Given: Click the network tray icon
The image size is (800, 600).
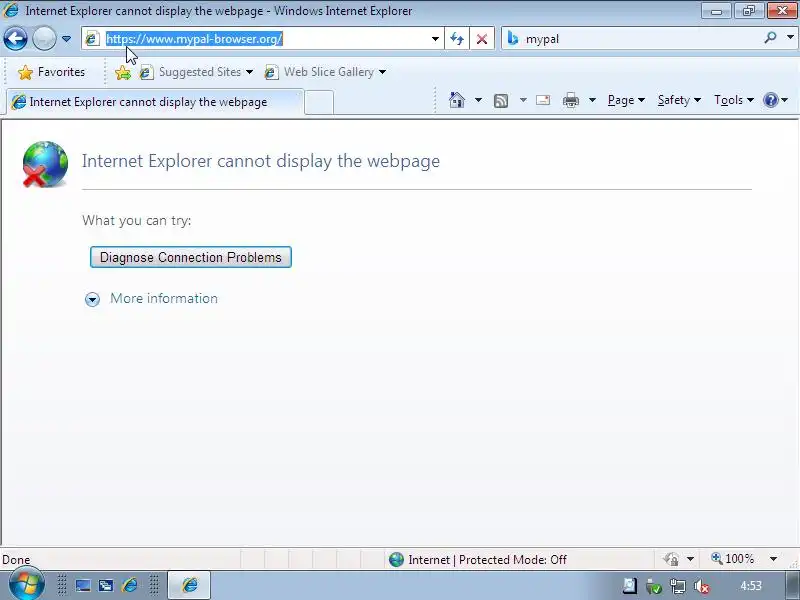Looking at the screenshot, I should pyautogui.click(x=678, y=587).
